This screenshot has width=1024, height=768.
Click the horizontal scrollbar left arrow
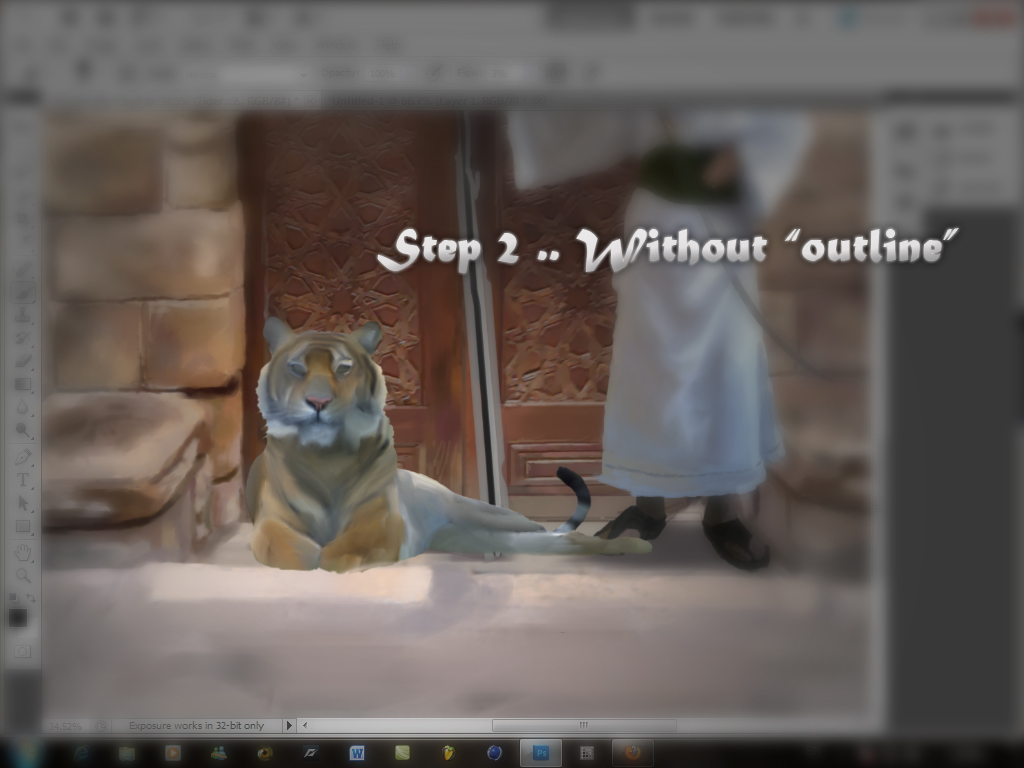[305, 725]
